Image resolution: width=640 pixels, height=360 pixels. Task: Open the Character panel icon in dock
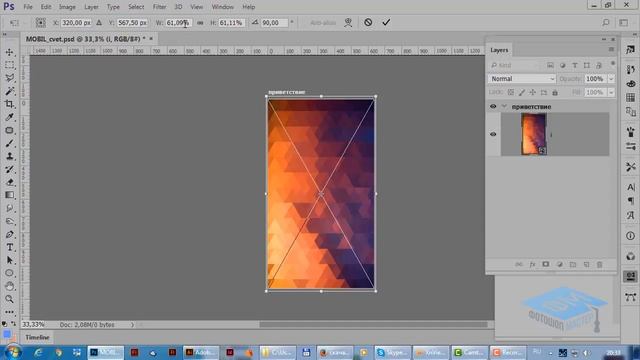point(631,187)
